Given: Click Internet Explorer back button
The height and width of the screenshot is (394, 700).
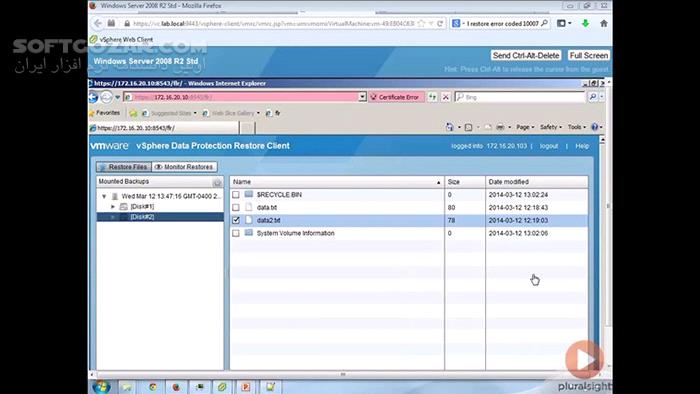Looking at the screenshot, I should click(x=93, y=97).
